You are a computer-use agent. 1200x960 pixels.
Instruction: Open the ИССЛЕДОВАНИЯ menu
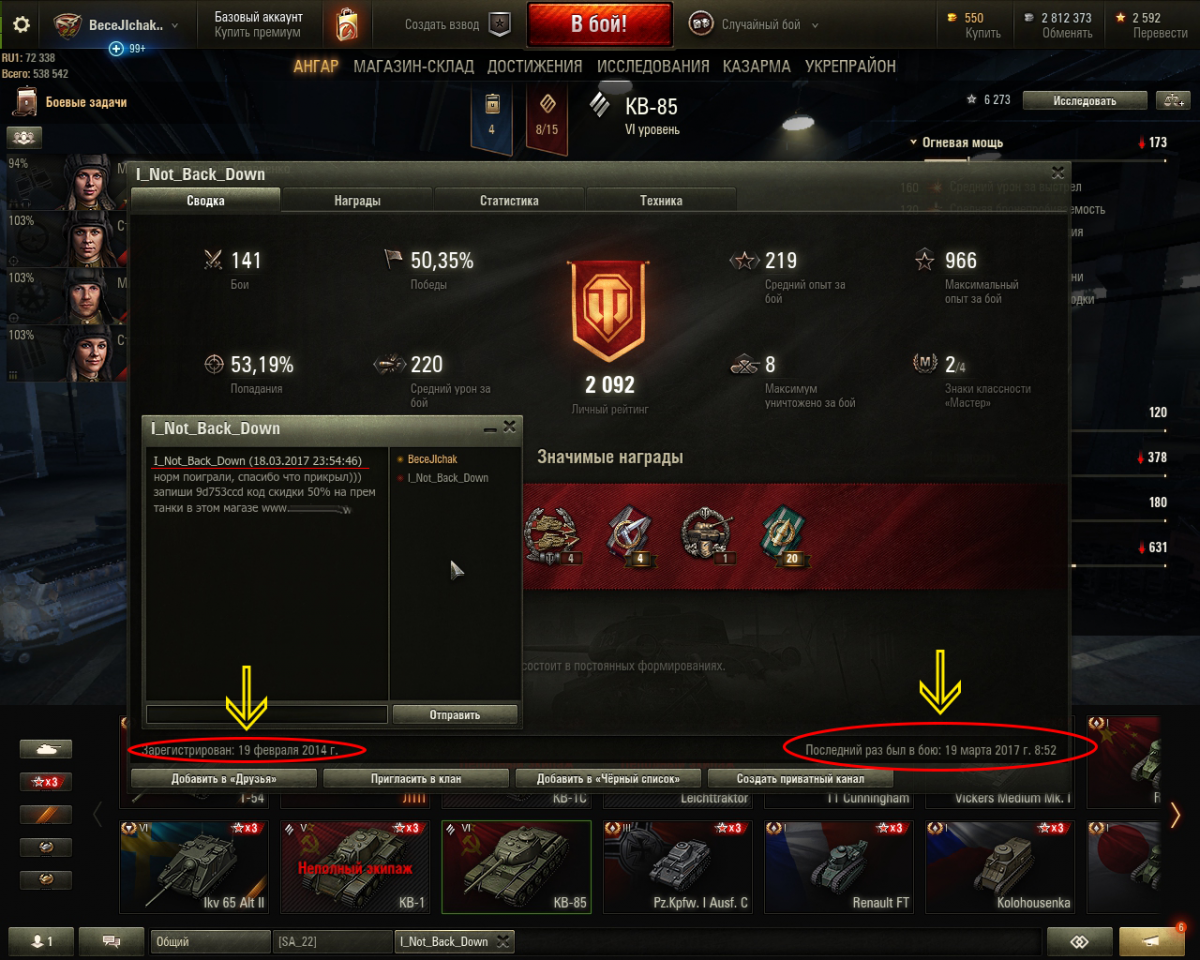[653, 66]
